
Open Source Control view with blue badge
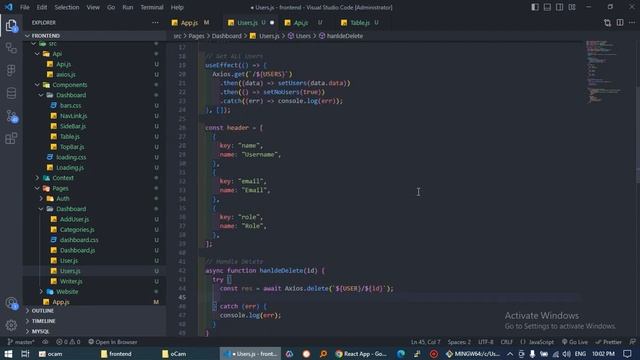(x=11, y=116)
